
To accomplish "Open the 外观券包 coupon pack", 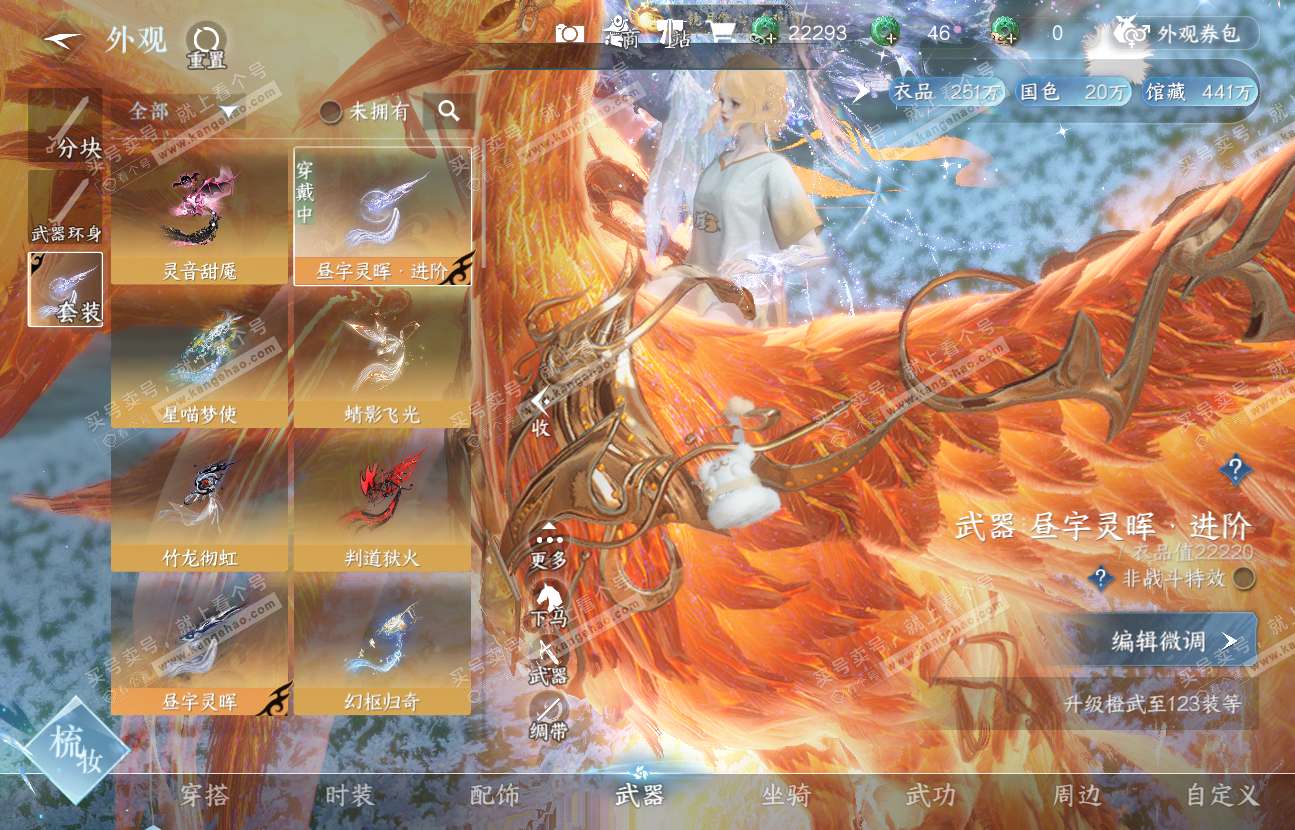I will coord(1185,34).
